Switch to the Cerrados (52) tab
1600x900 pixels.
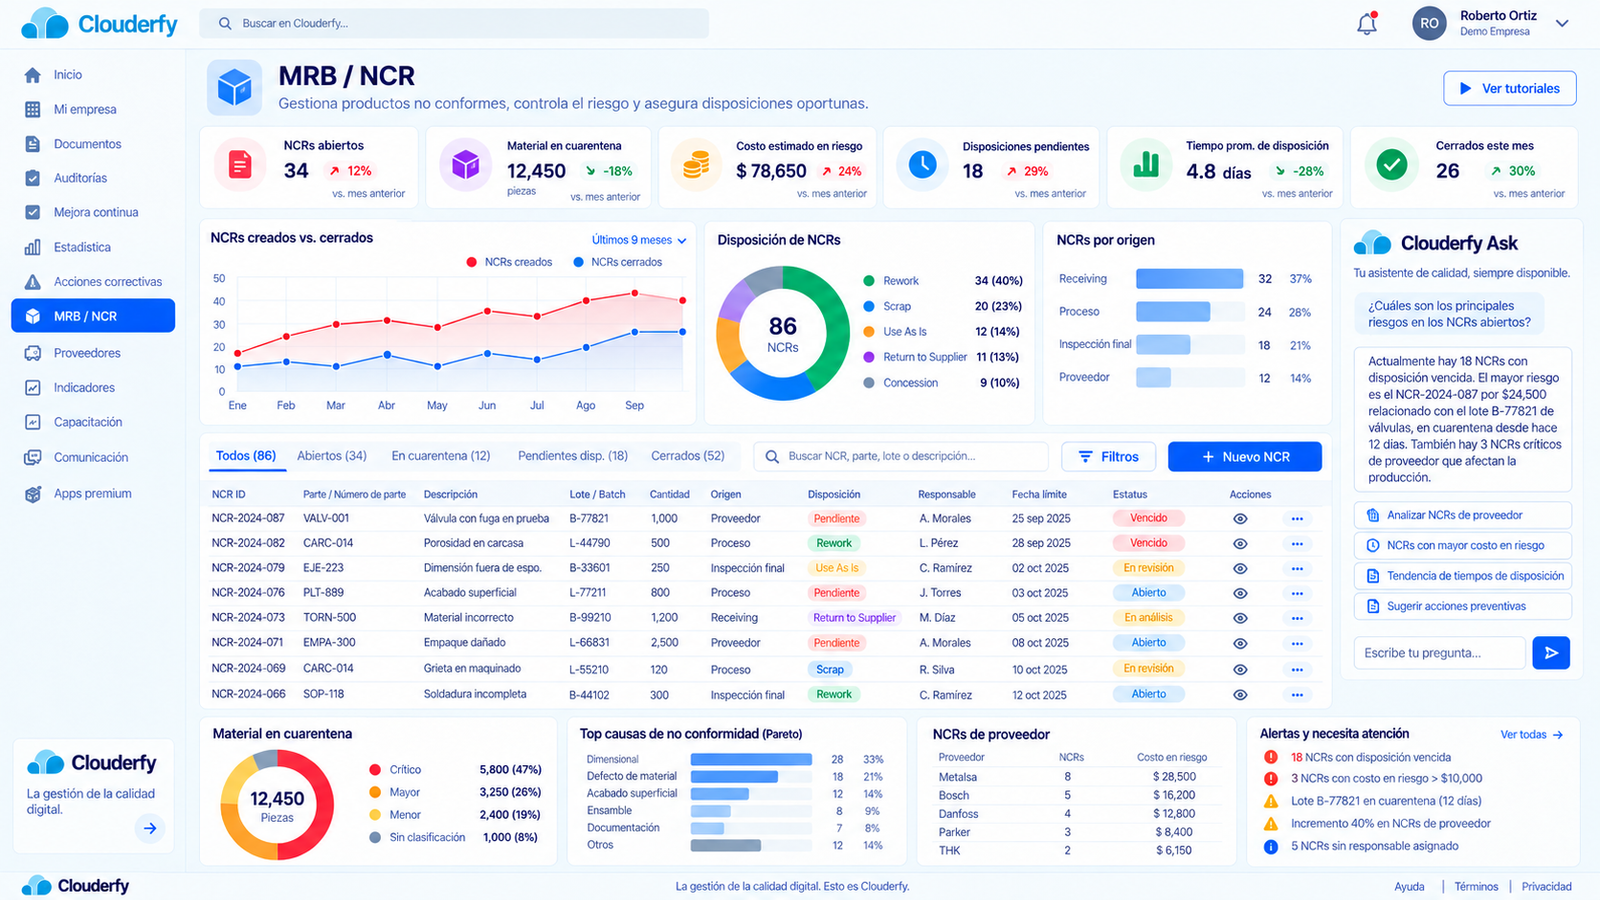(688, 456)
